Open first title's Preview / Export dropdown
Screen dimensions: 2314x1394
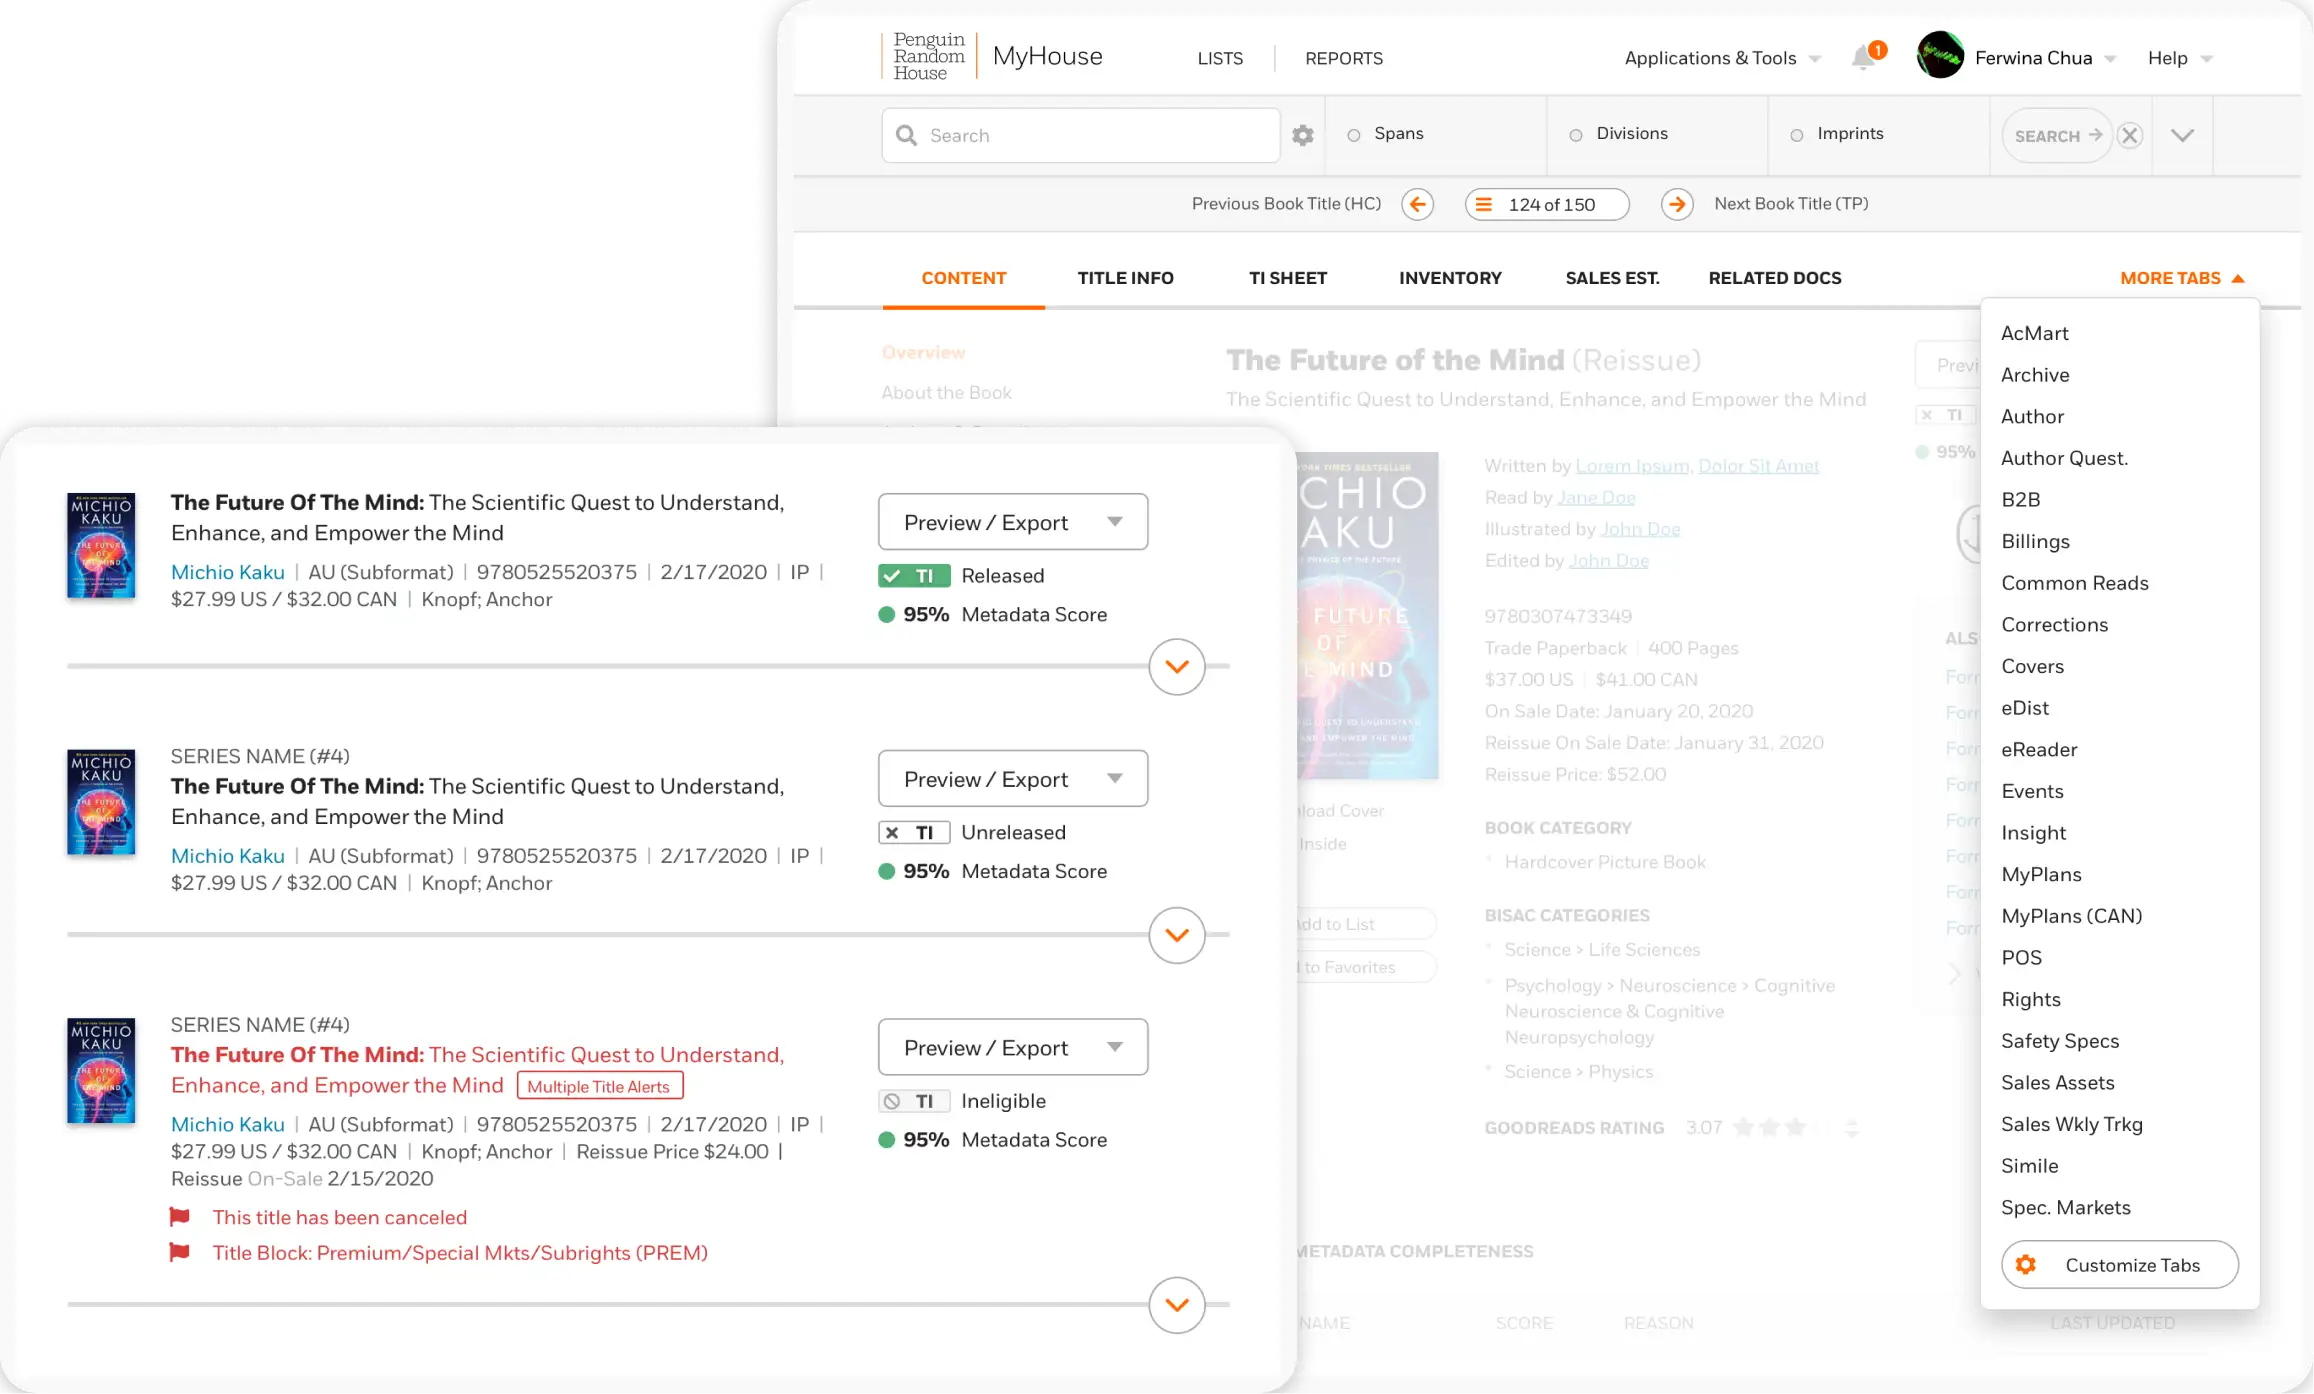click(1012, 522)
